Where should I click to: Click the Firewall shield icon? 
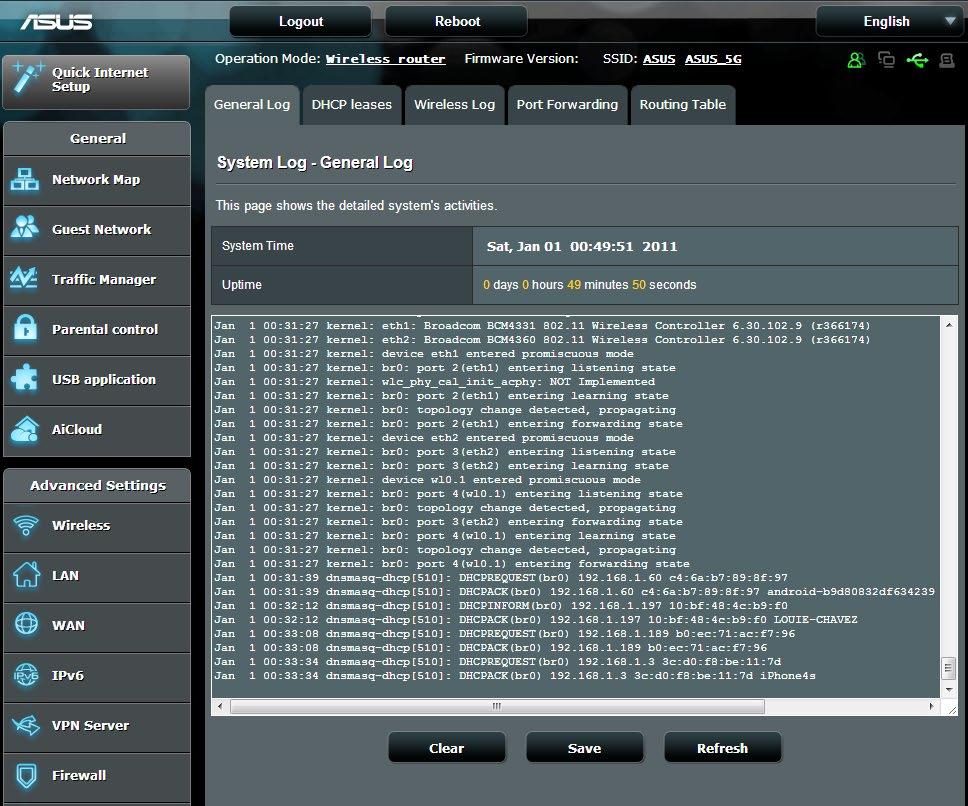click(26, 775)
